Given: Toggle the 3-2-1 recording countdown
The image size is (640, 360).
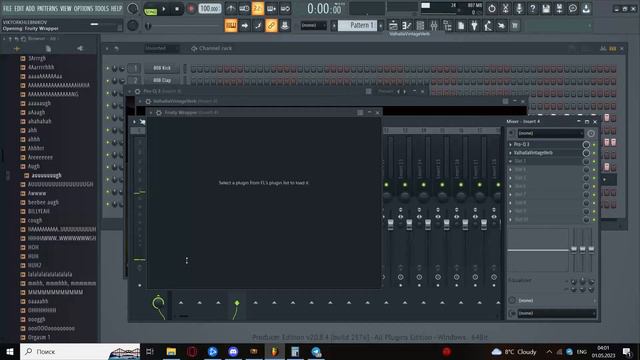Looking at the screenshot, I should pyautogui.click(x=258, y=9).
